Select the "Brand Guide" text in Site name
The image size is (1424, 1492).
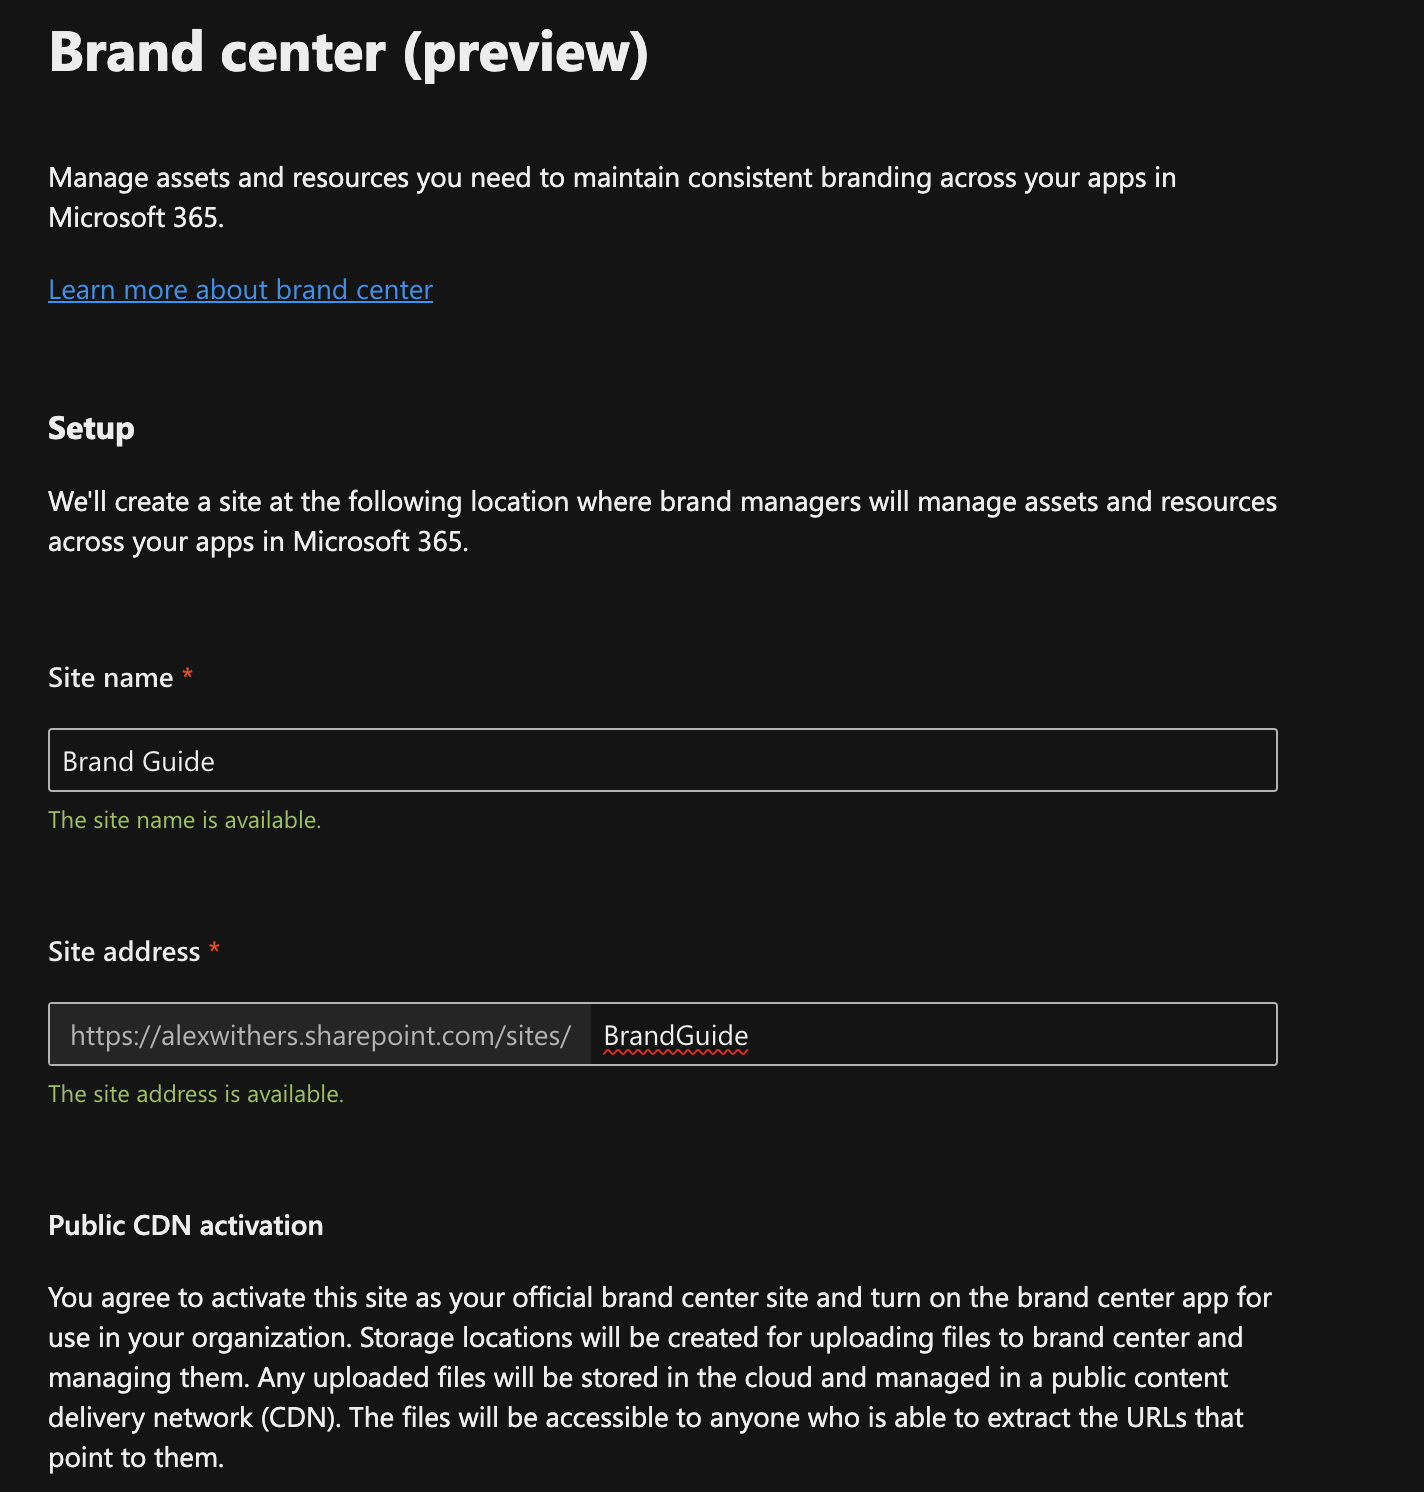point(137,760)
